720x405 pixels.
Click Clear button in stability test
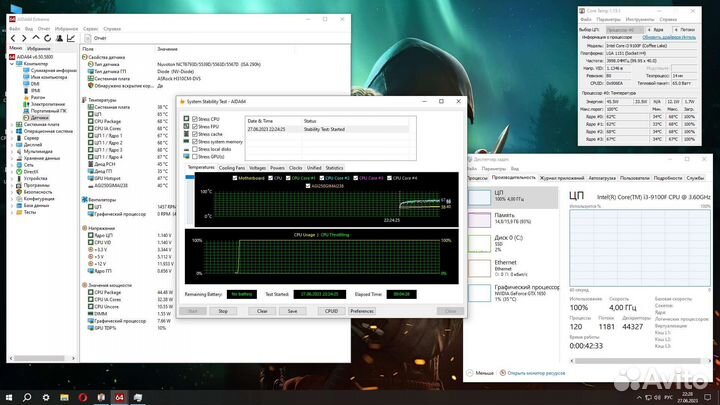pyautogui.click(x=262, y=311)
